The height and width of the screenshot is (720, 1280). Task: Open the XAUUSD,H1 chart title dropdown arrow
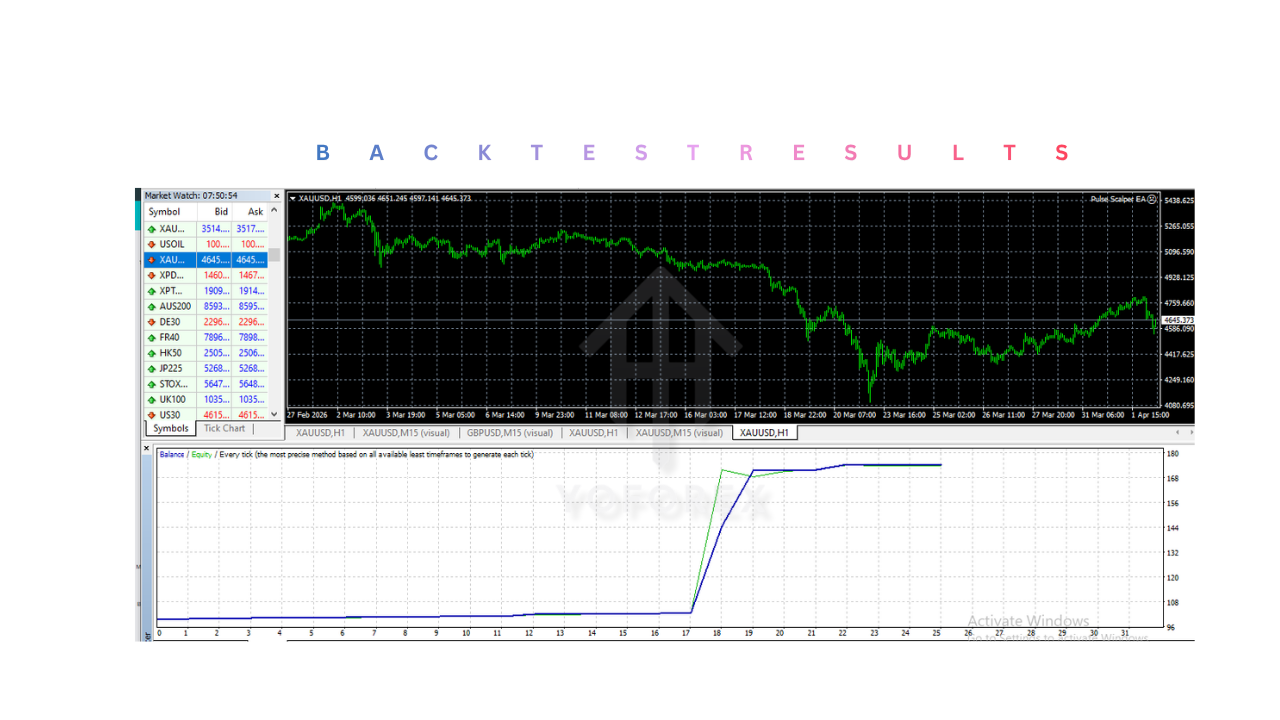pos(290,197)
